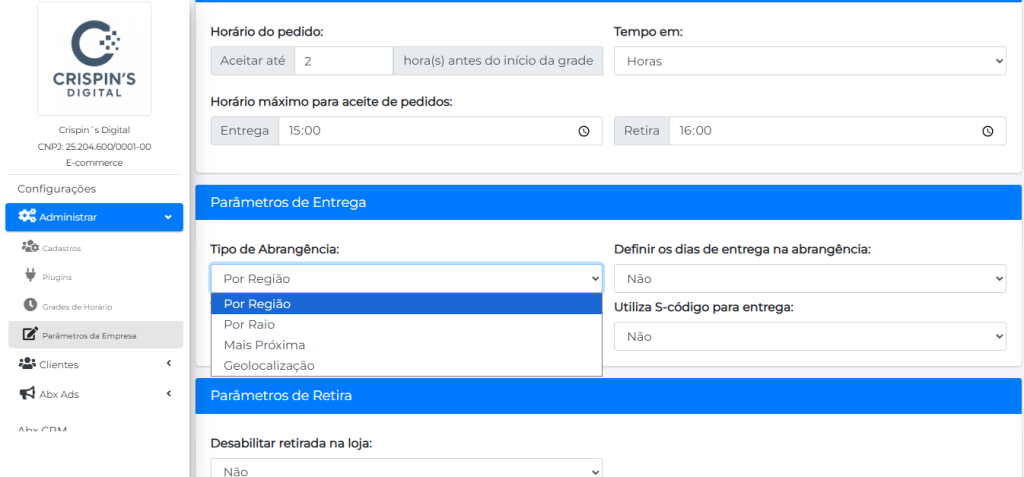Expand the Clientes submenu arrow

(x=168, y=364)
